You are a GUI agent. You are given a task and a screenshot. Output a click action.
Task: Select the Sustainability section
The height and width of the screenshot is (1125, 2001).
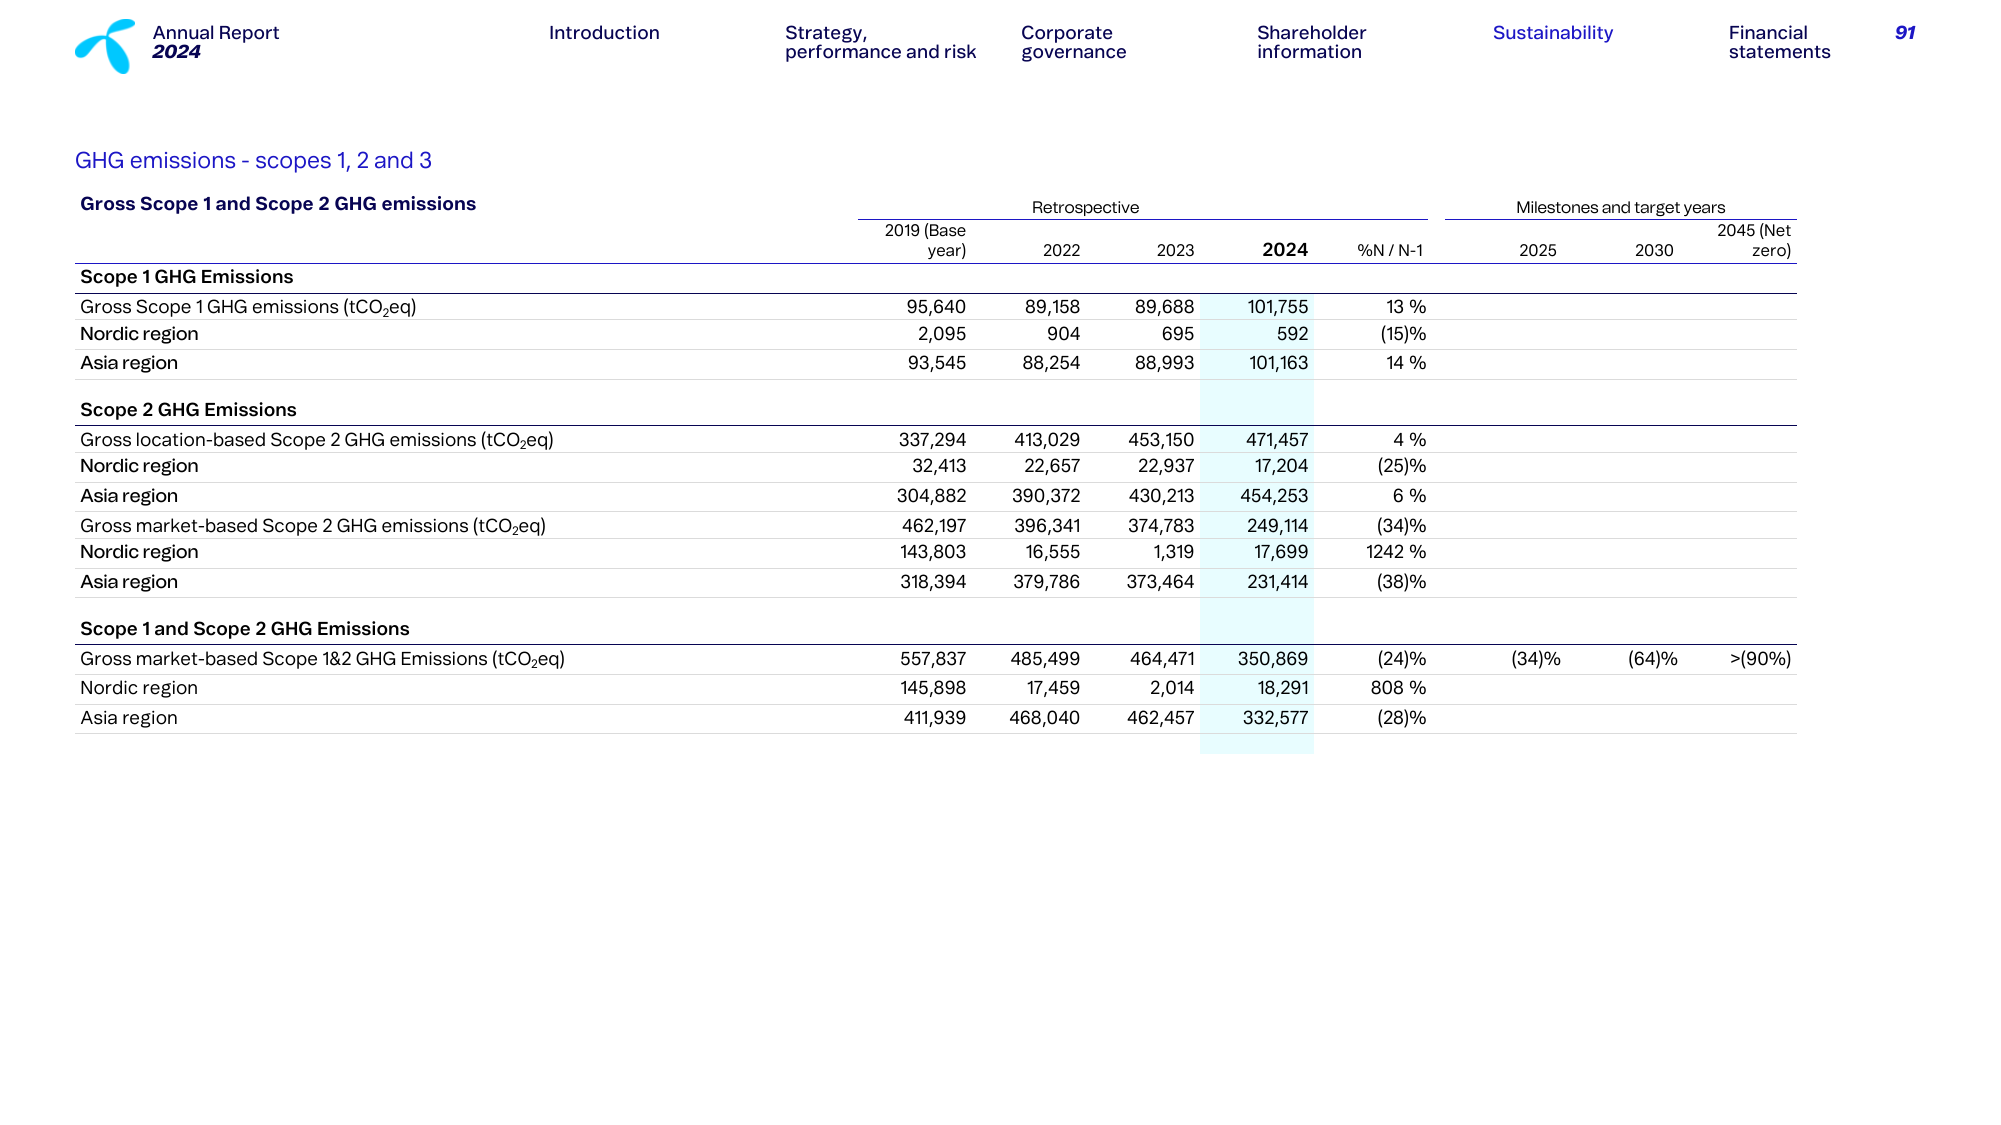click(x=1553, y=33)
